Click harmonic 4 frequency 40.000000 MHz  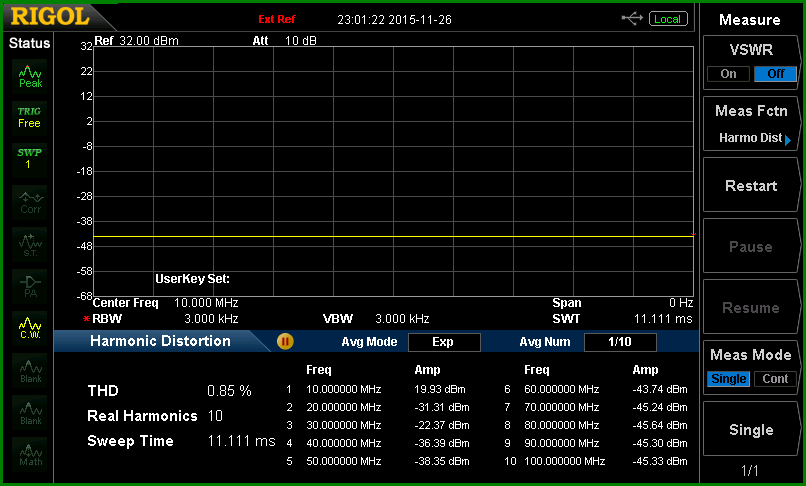pos(343,443)
